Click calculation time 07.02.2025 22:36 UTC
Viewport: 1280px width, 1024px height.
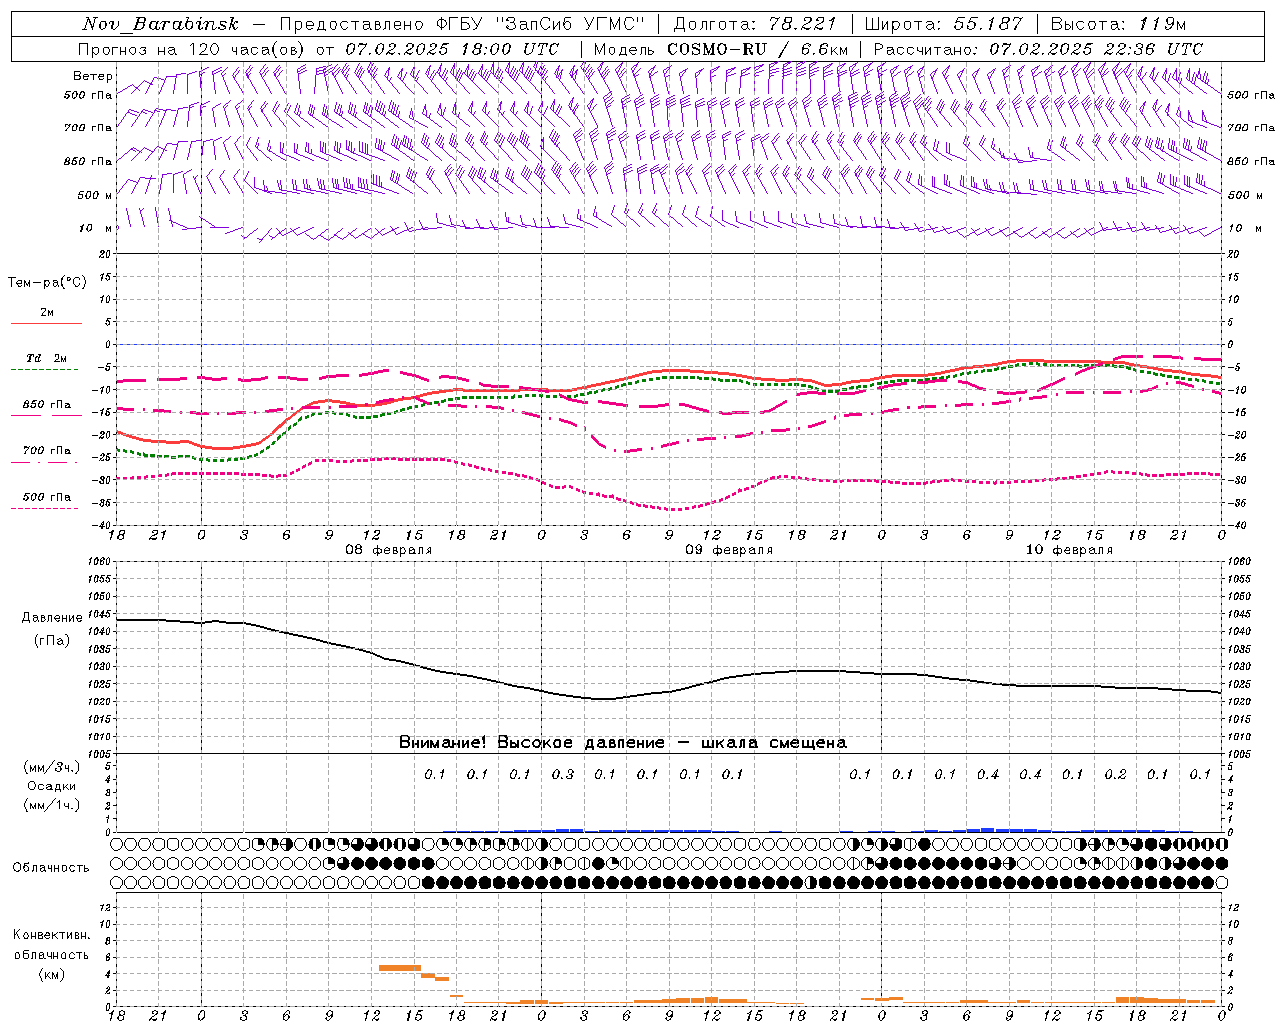(1095, 49)
